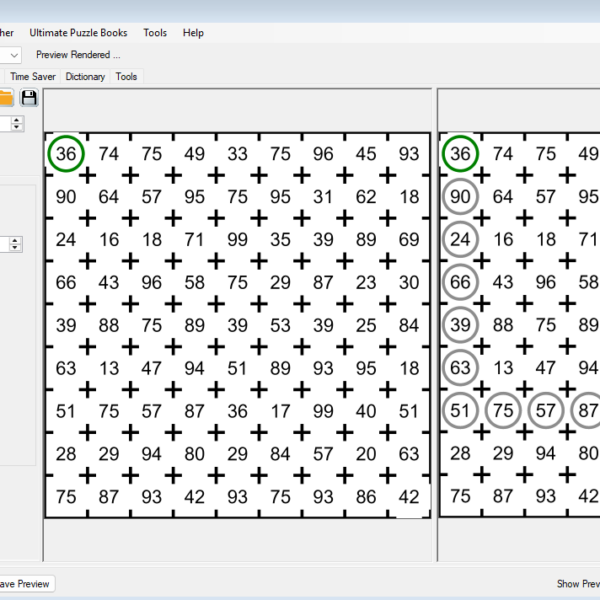Screen dimensions: 600x600
Task: Select the Tools tab beside Dictionary
Action: 126,76
